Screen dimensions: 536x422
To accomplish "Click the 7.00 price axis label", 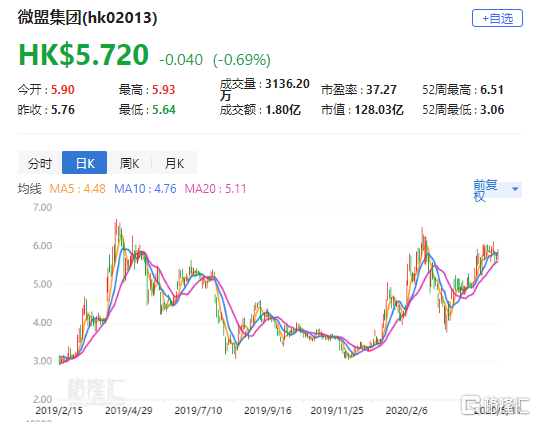I will pos(42,207).
